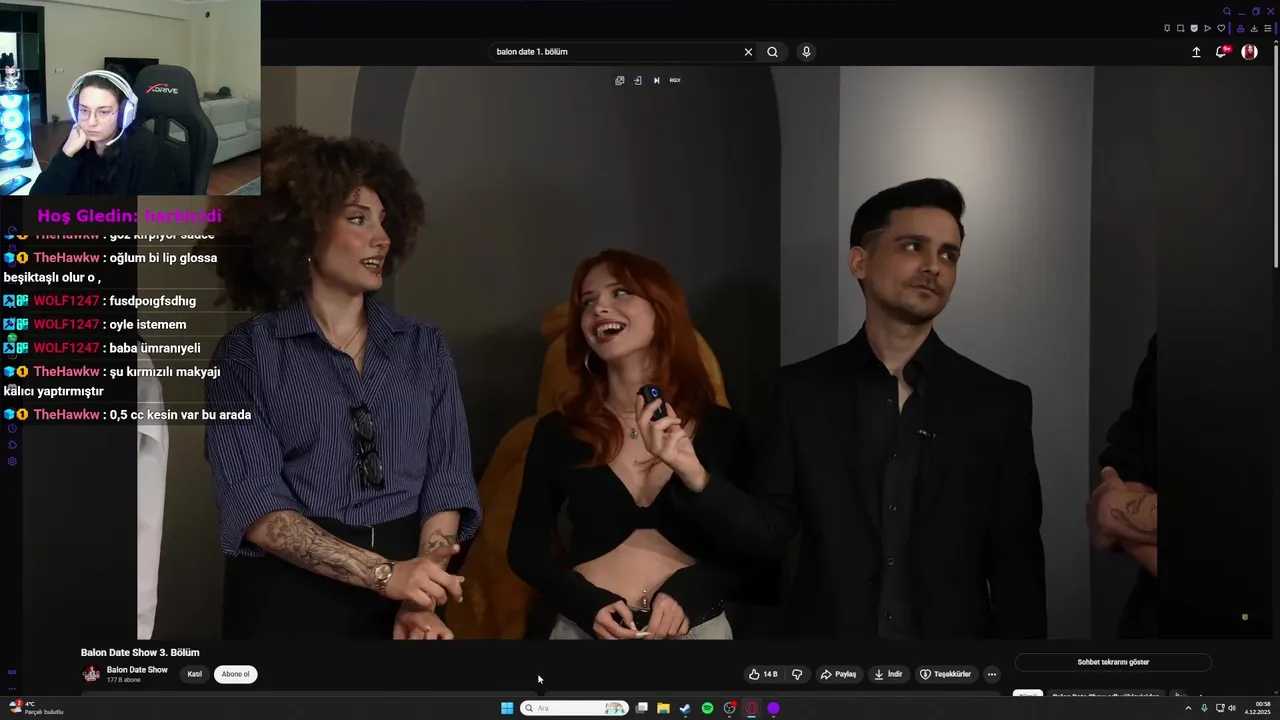
Task: Click the skip-next icon in the video overlay toolbar
Action: (x=656, y=80)
